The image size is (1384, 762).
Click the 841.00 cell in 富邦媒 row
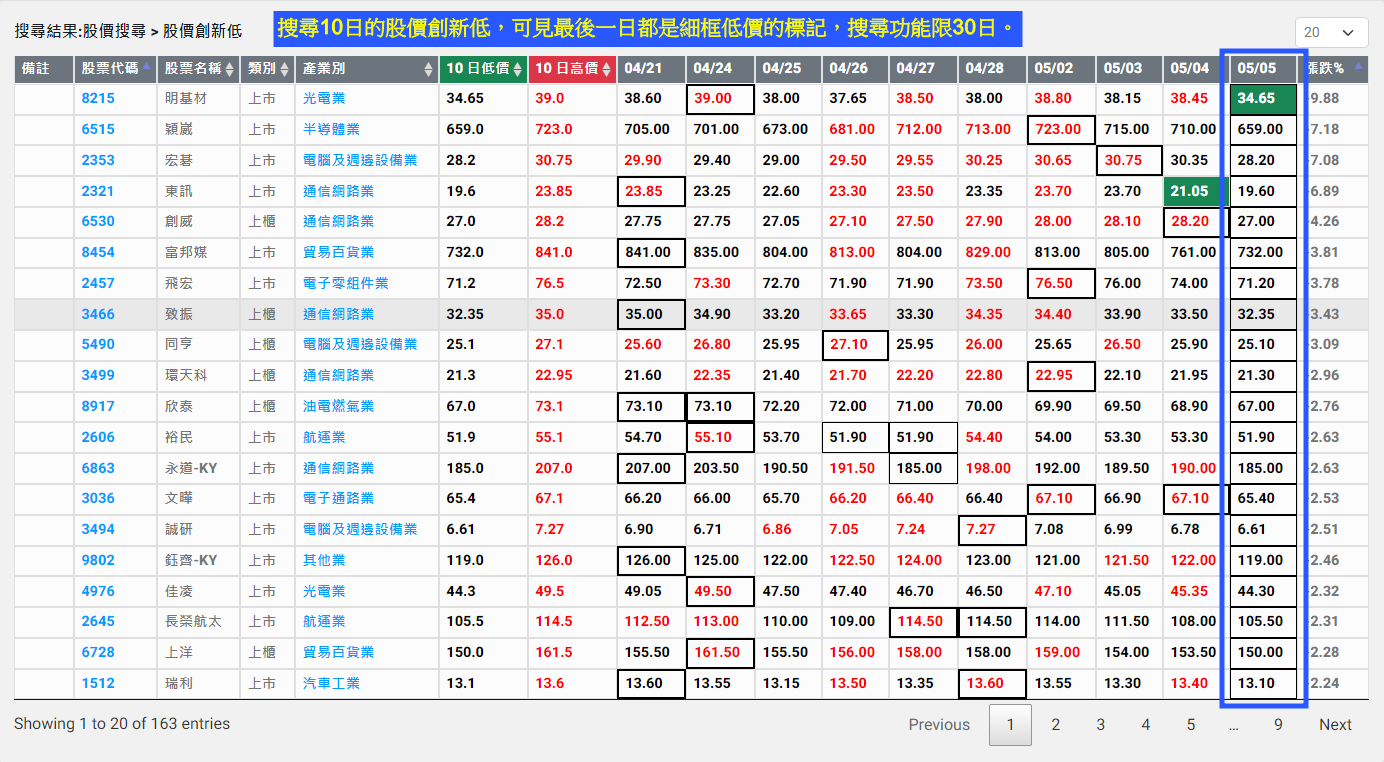(652, 252)
